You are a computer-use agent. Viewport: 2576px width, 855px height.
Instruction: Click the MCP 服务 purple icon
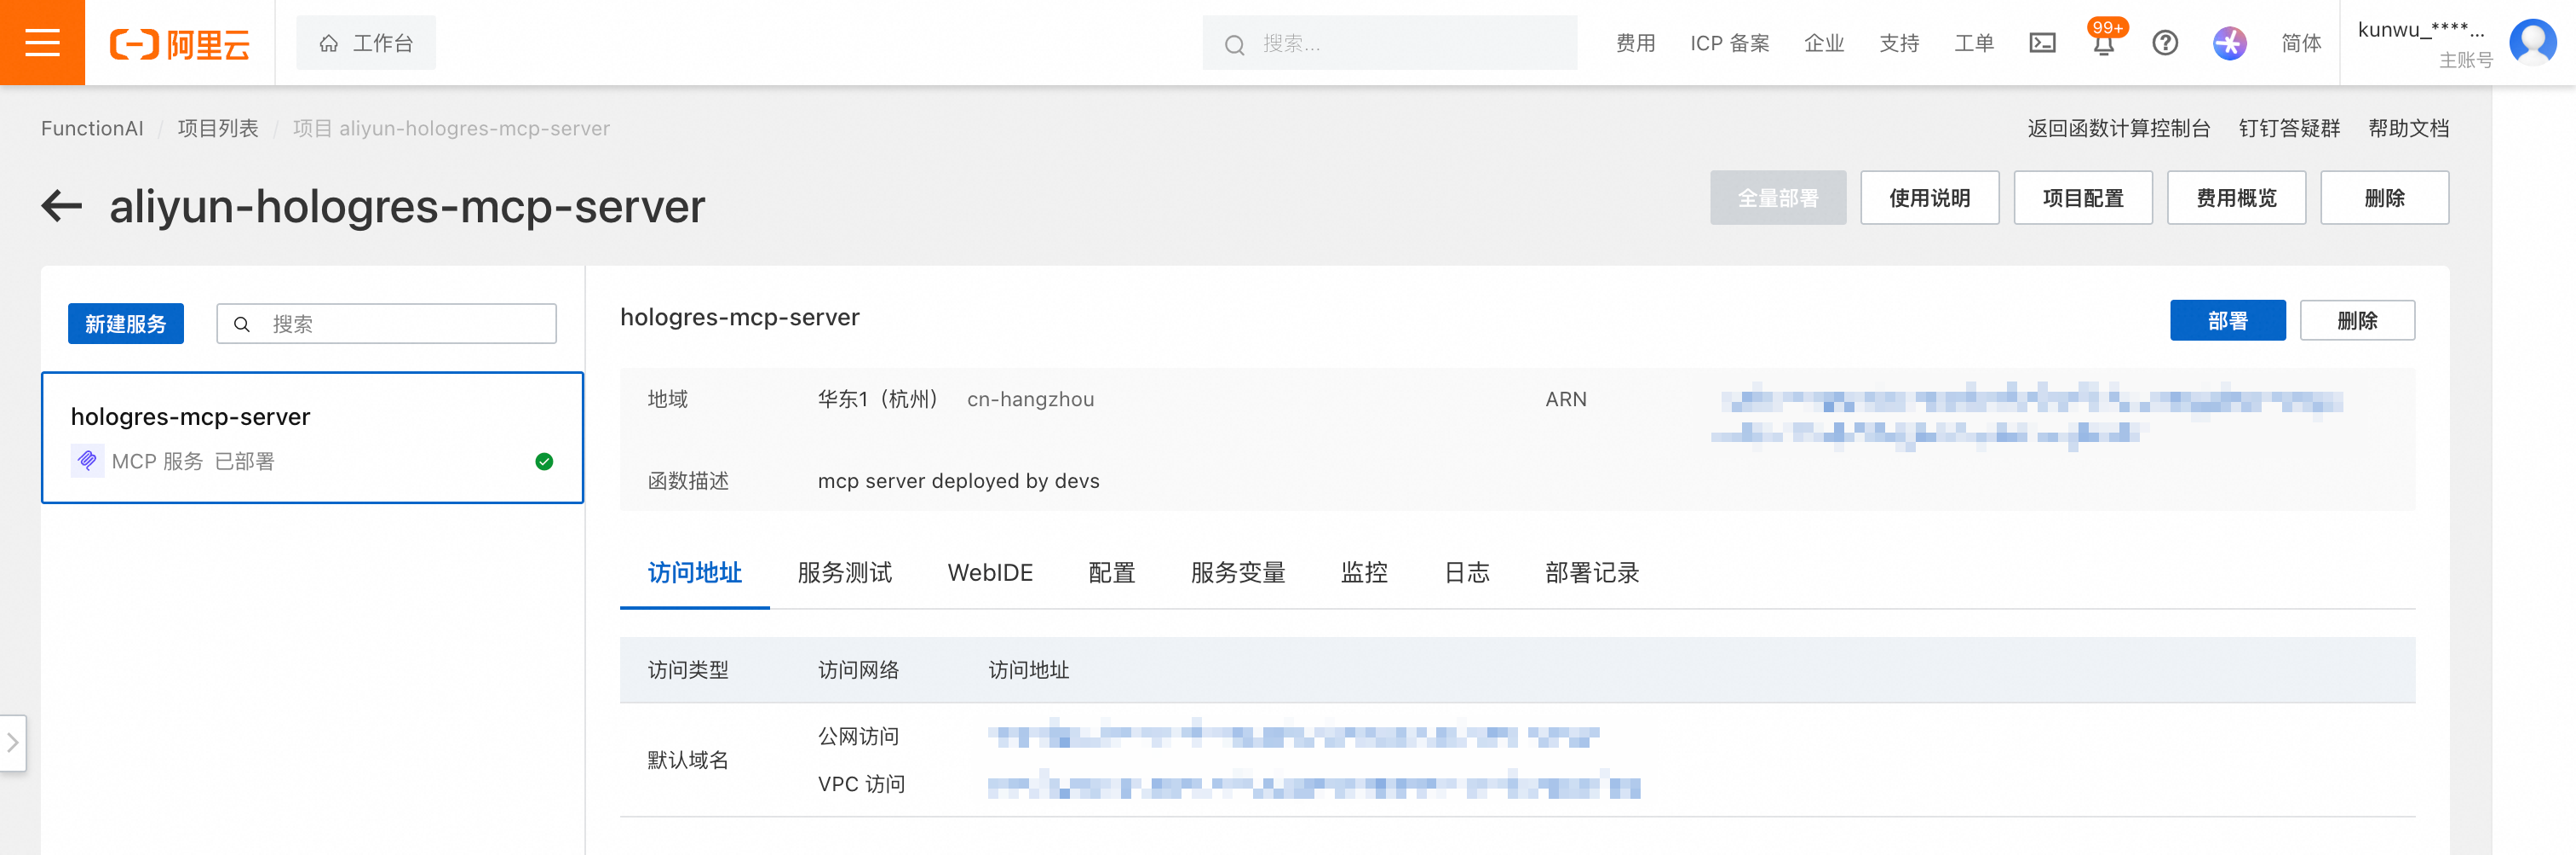[x=87, y=461]
